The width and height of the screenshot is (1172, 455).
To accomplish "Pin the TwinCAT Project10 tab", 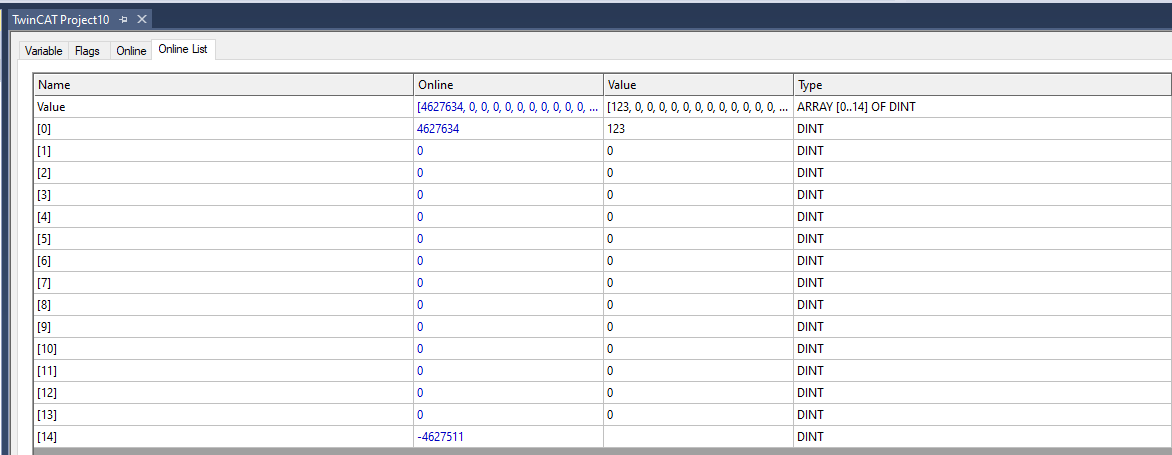I will coord(124,19).
